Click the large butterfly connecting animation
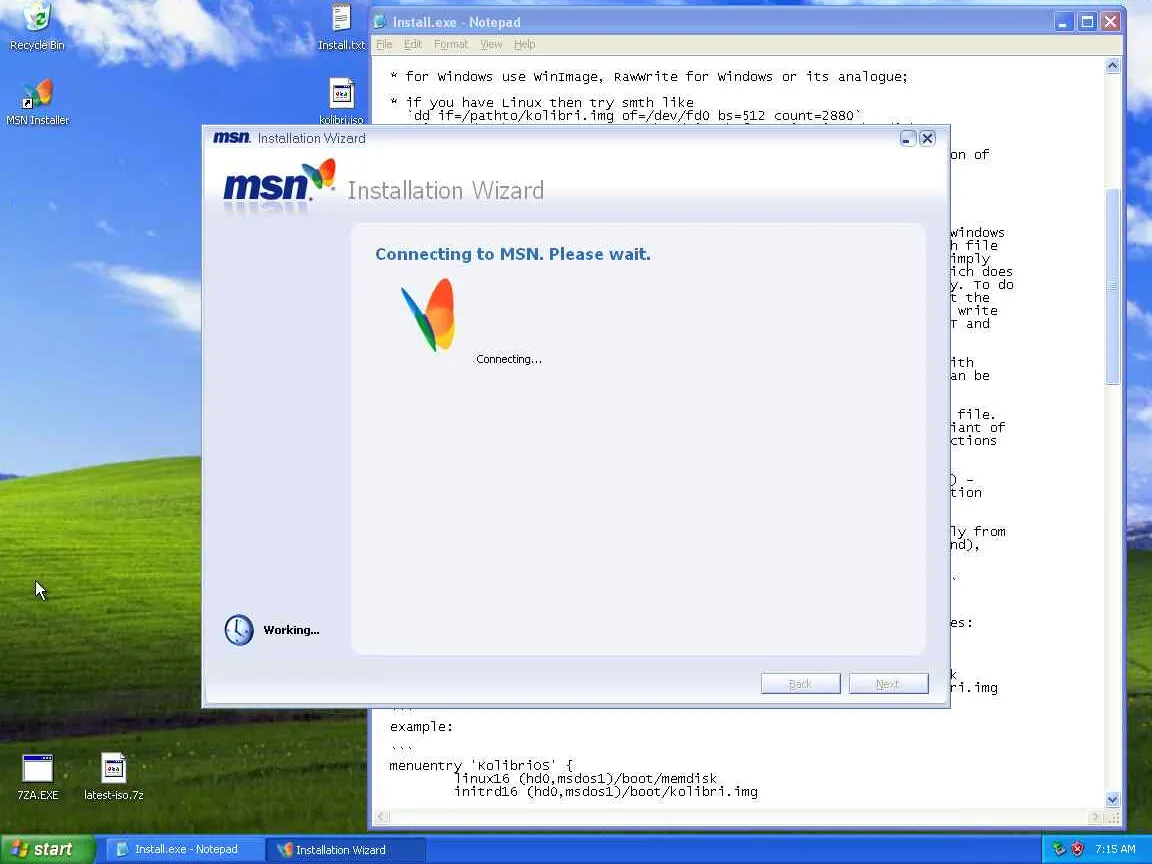Viewport: 1152px width, 864px height. 428,314
